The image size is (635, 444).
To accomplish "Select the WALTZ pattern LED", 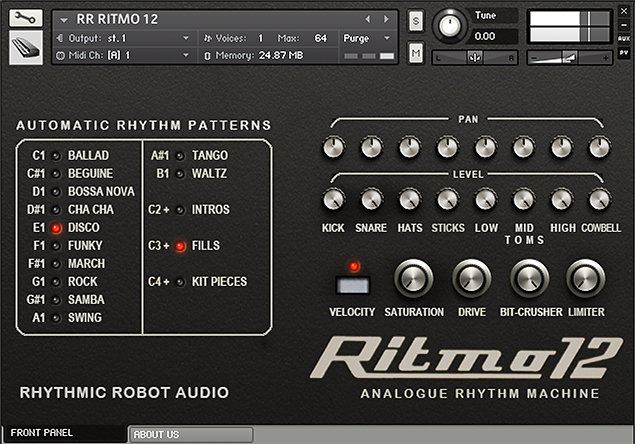I will click(x=180, y=174).
